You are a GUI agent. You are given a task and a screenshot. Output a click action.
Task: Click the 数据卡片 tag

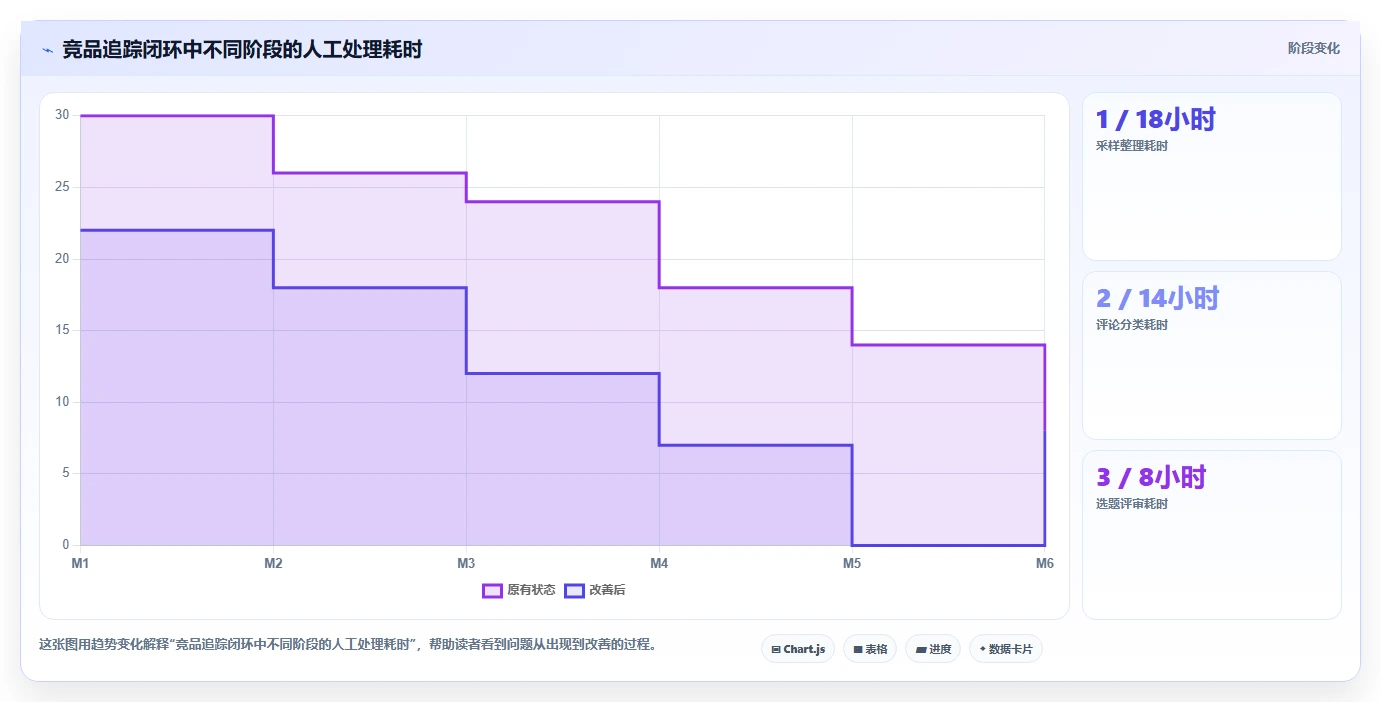[1006, 649]
